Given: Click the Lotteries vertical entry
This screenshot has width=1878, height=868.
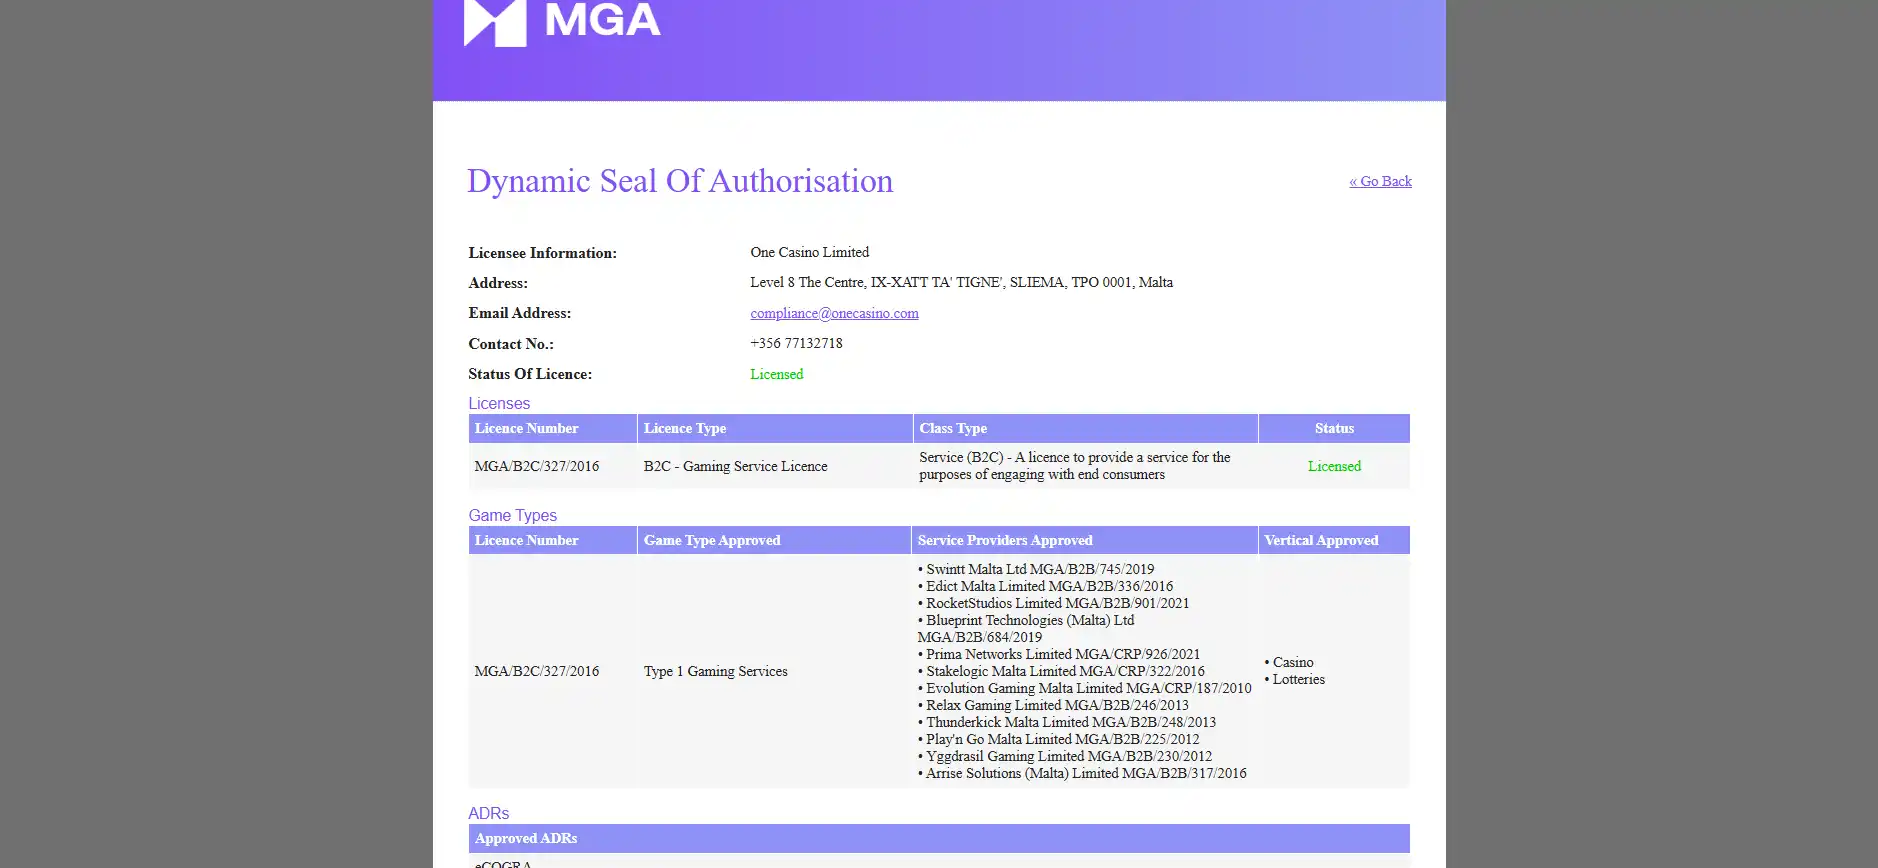Looking at the screenshot, I should pos(1295,679).
